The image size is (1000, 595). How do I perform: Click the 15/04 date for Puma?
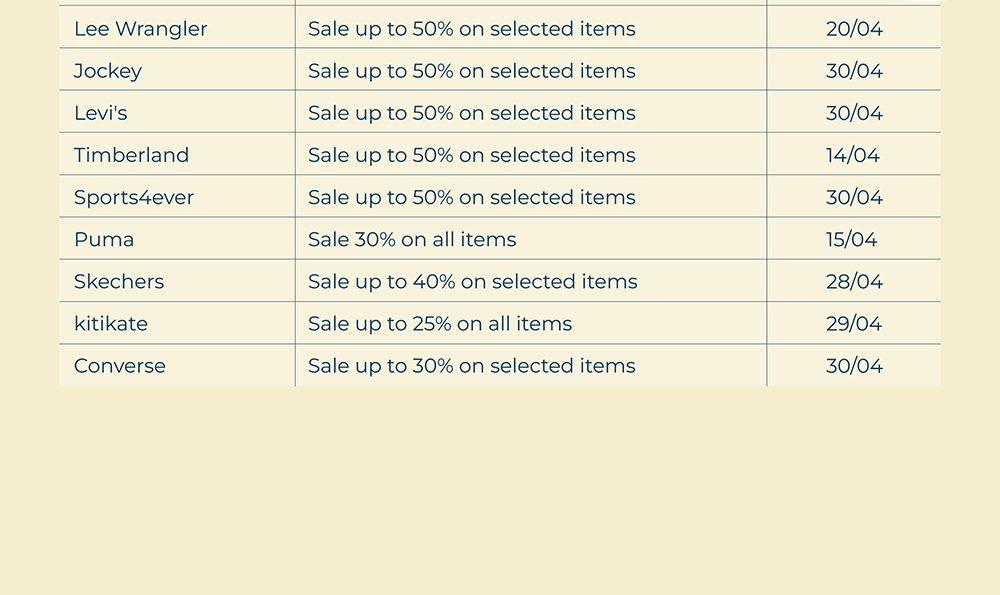[852, 239]
